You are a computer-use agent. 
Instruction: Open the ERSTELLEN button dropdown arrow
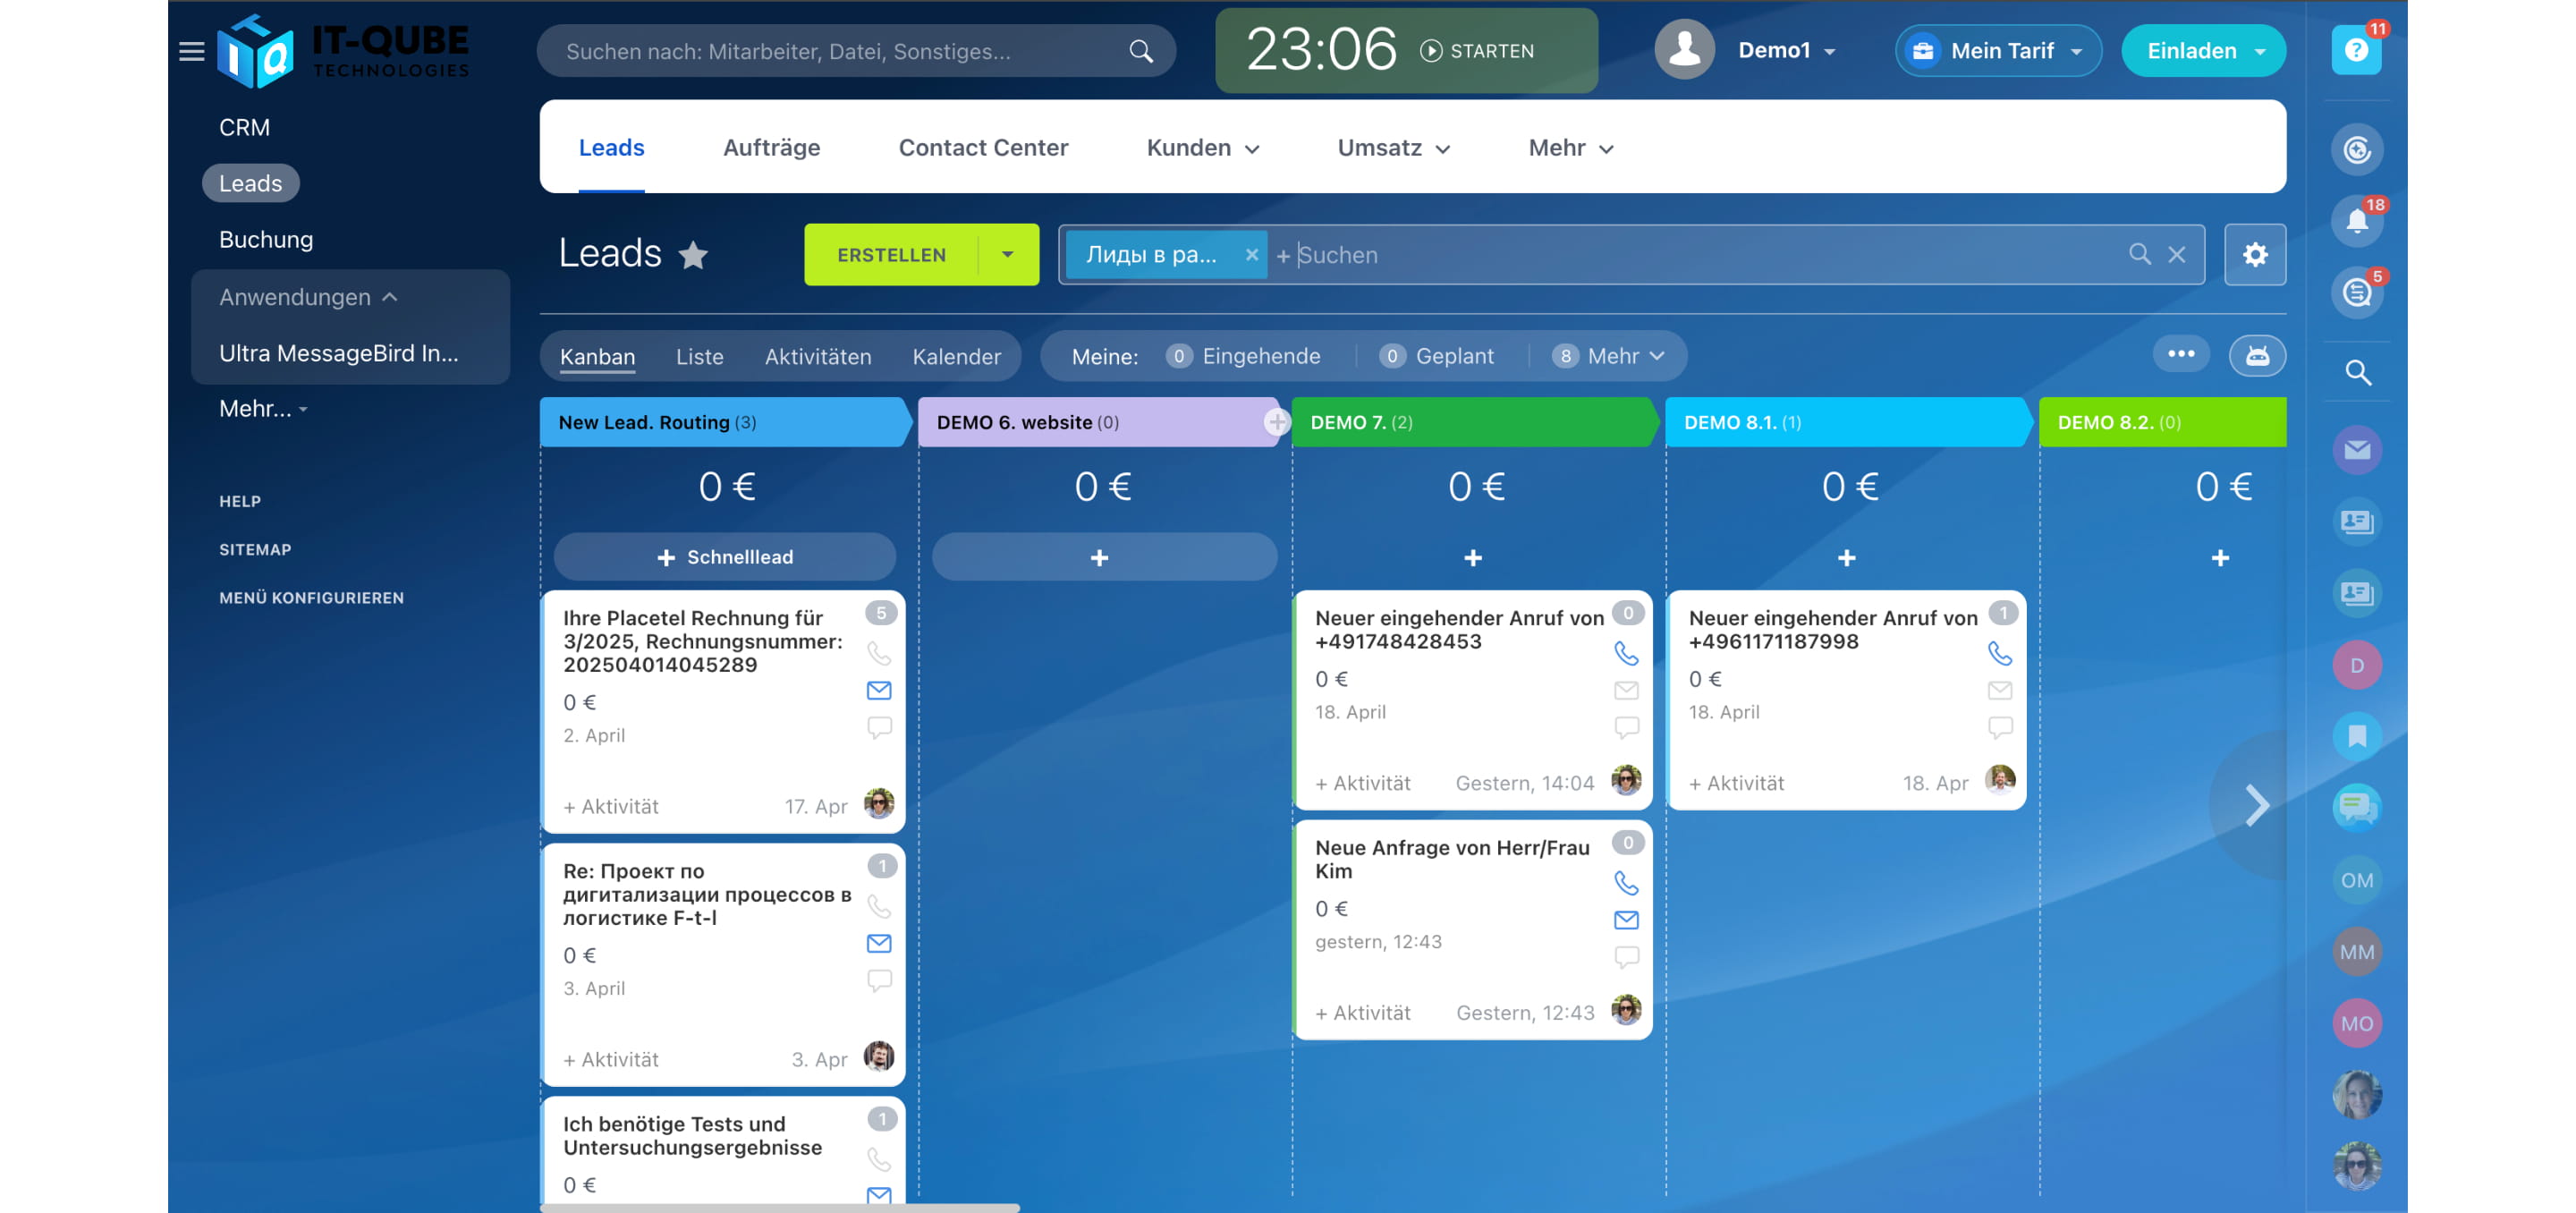tap(1007, 254)
